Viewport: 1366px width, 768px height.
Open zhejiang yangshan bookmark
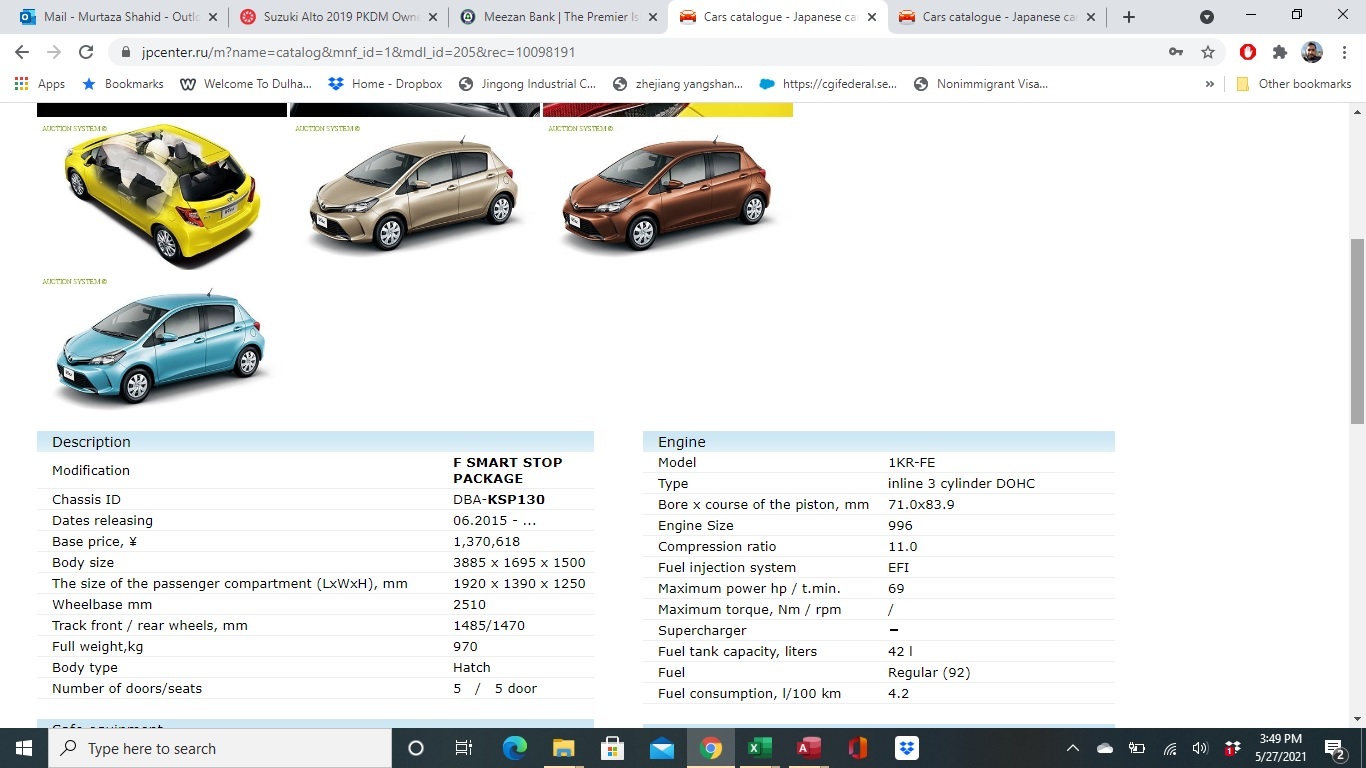[x=678, y=84]
